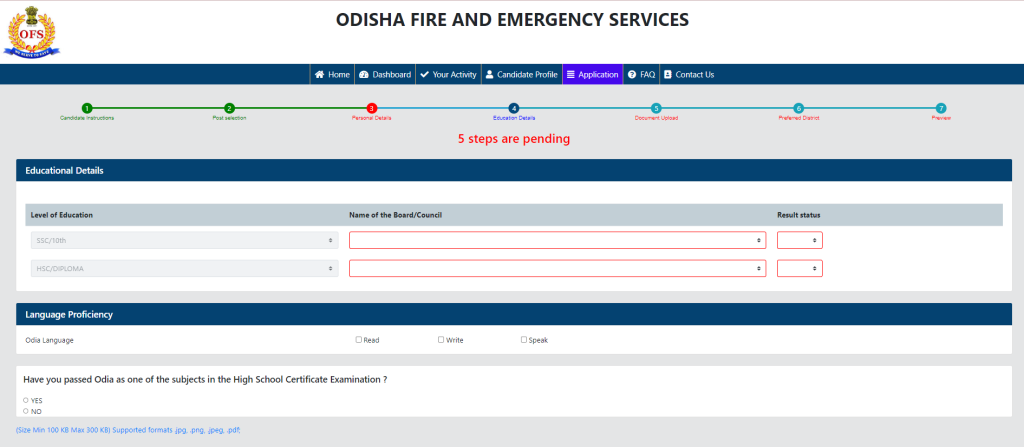Click the Personal Details step label
The width and height of the screenshot is (1024, 447).
372,118
